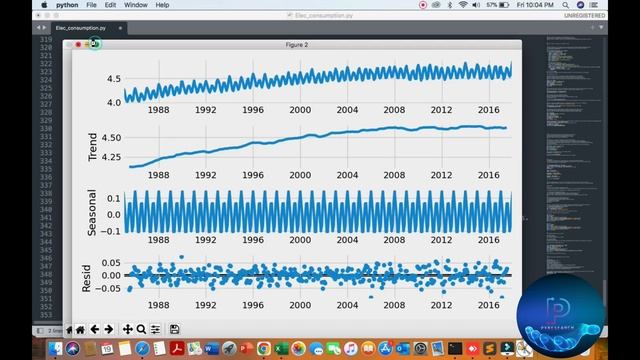Click the Trend axis label
The height and width of the screenshot is (360, 640).
click(93, 147)
